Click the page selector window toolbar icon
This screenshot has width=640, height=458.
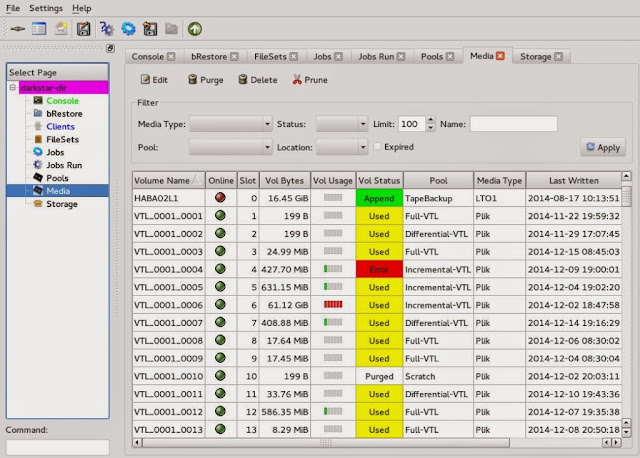click(x=39, y=29)
